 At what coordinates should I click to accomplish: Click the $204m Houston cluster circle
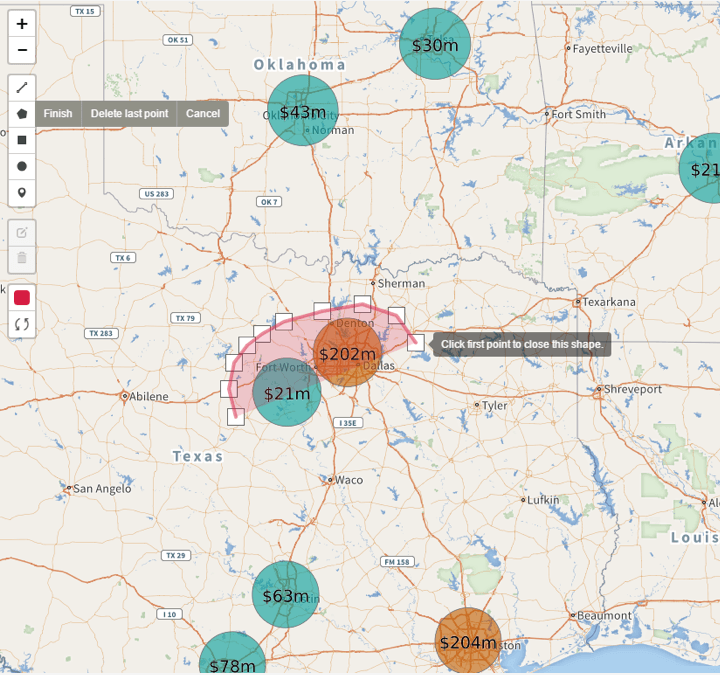[x=468, y=641]
